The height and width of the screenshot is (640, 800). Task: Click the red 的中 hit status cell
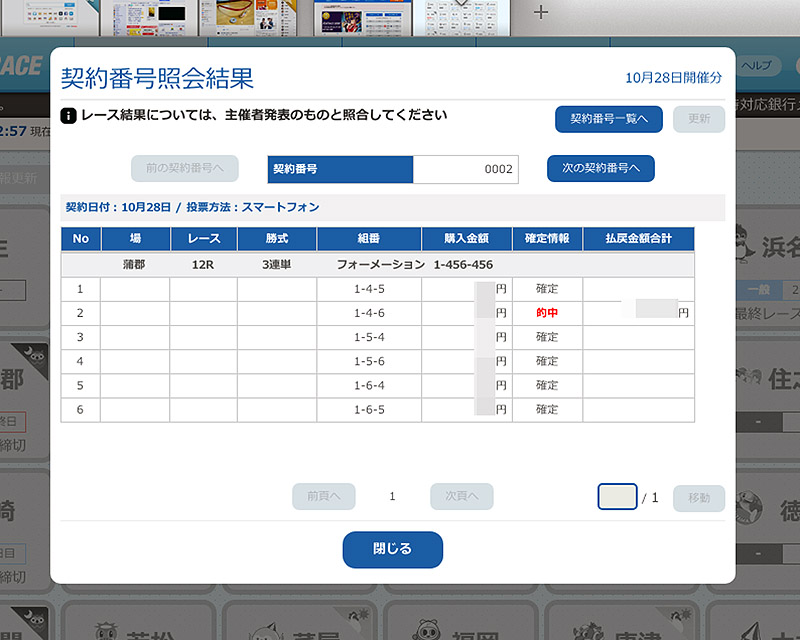547,313
